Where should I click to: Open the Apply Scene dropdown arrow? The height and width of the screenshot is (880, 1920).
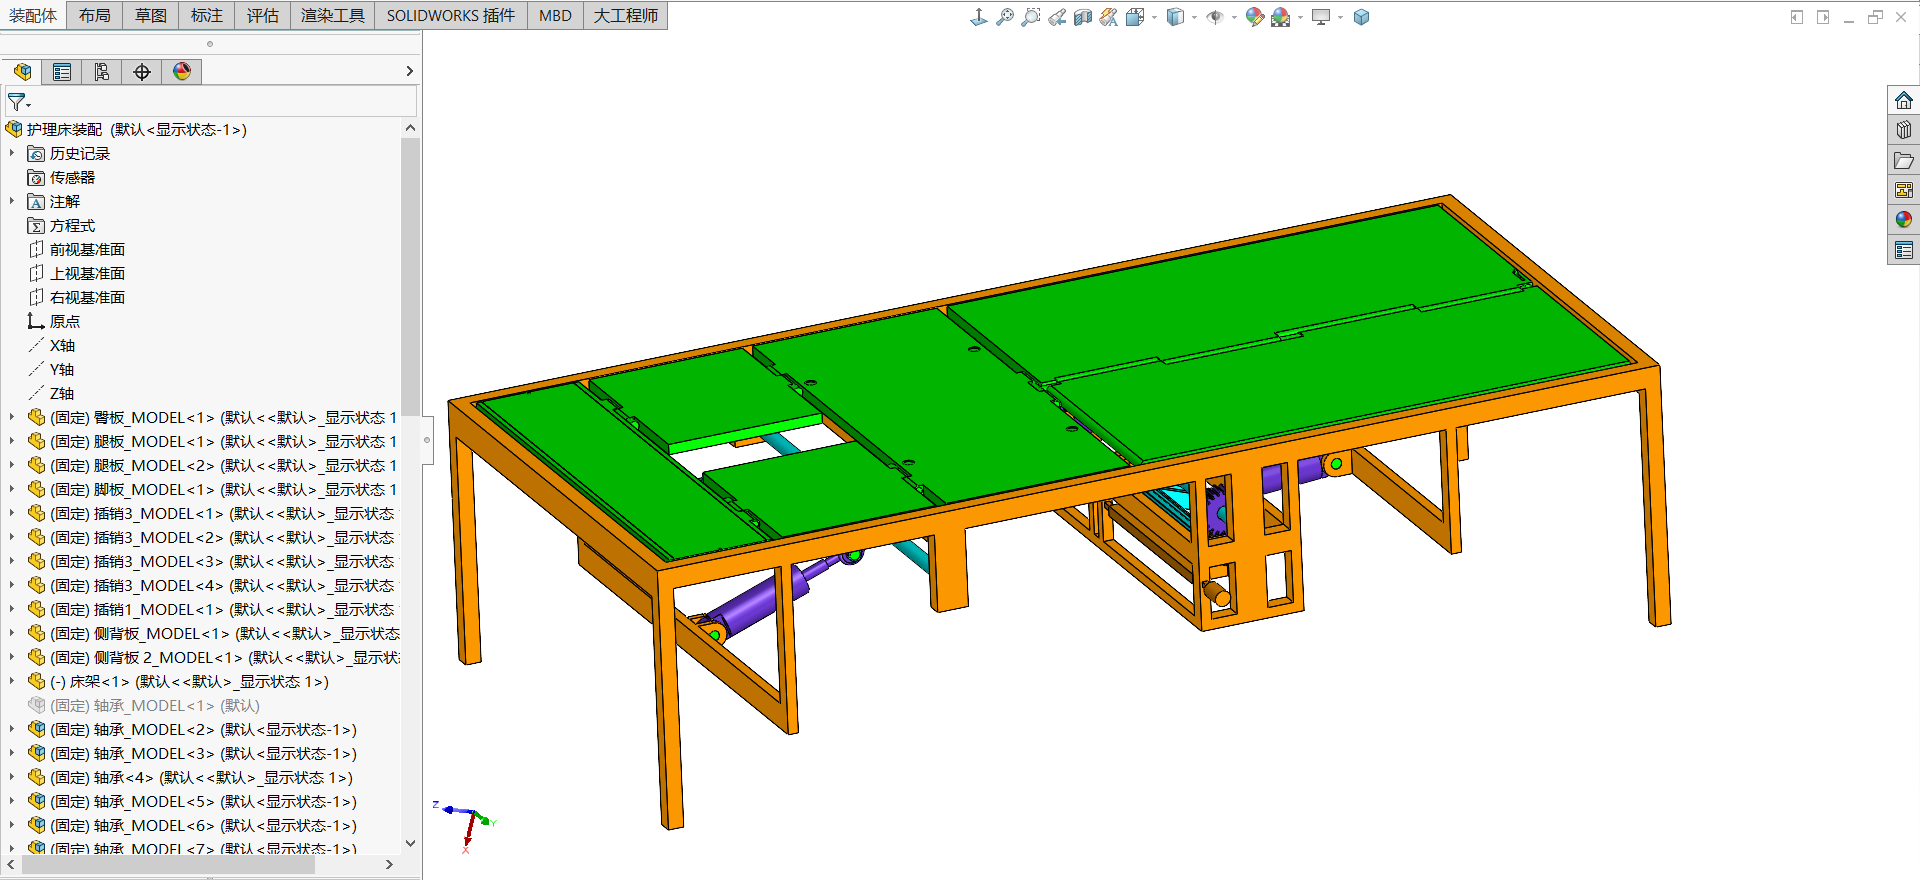[1300, 17]
